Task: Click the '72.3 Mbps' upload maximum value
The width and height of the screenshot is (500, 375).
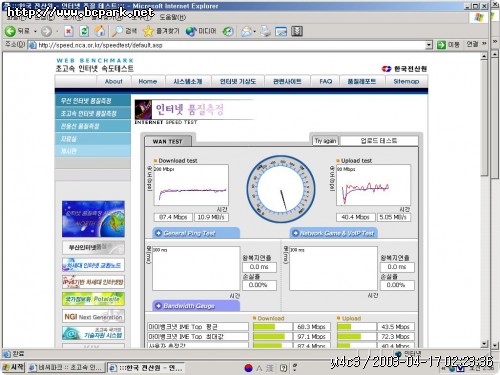Action: pos(395,336)
